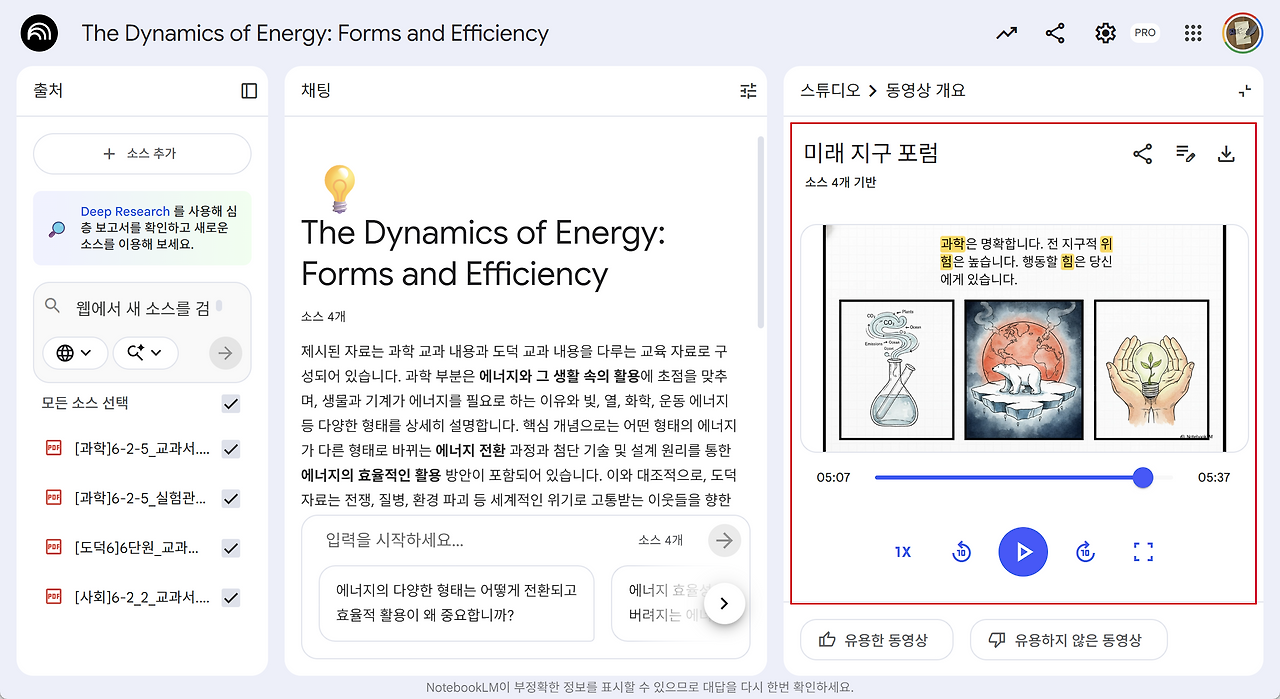The image size is (1280, 699).
Task: Click the video thumbnail frame
Action: coord(1023,339)
